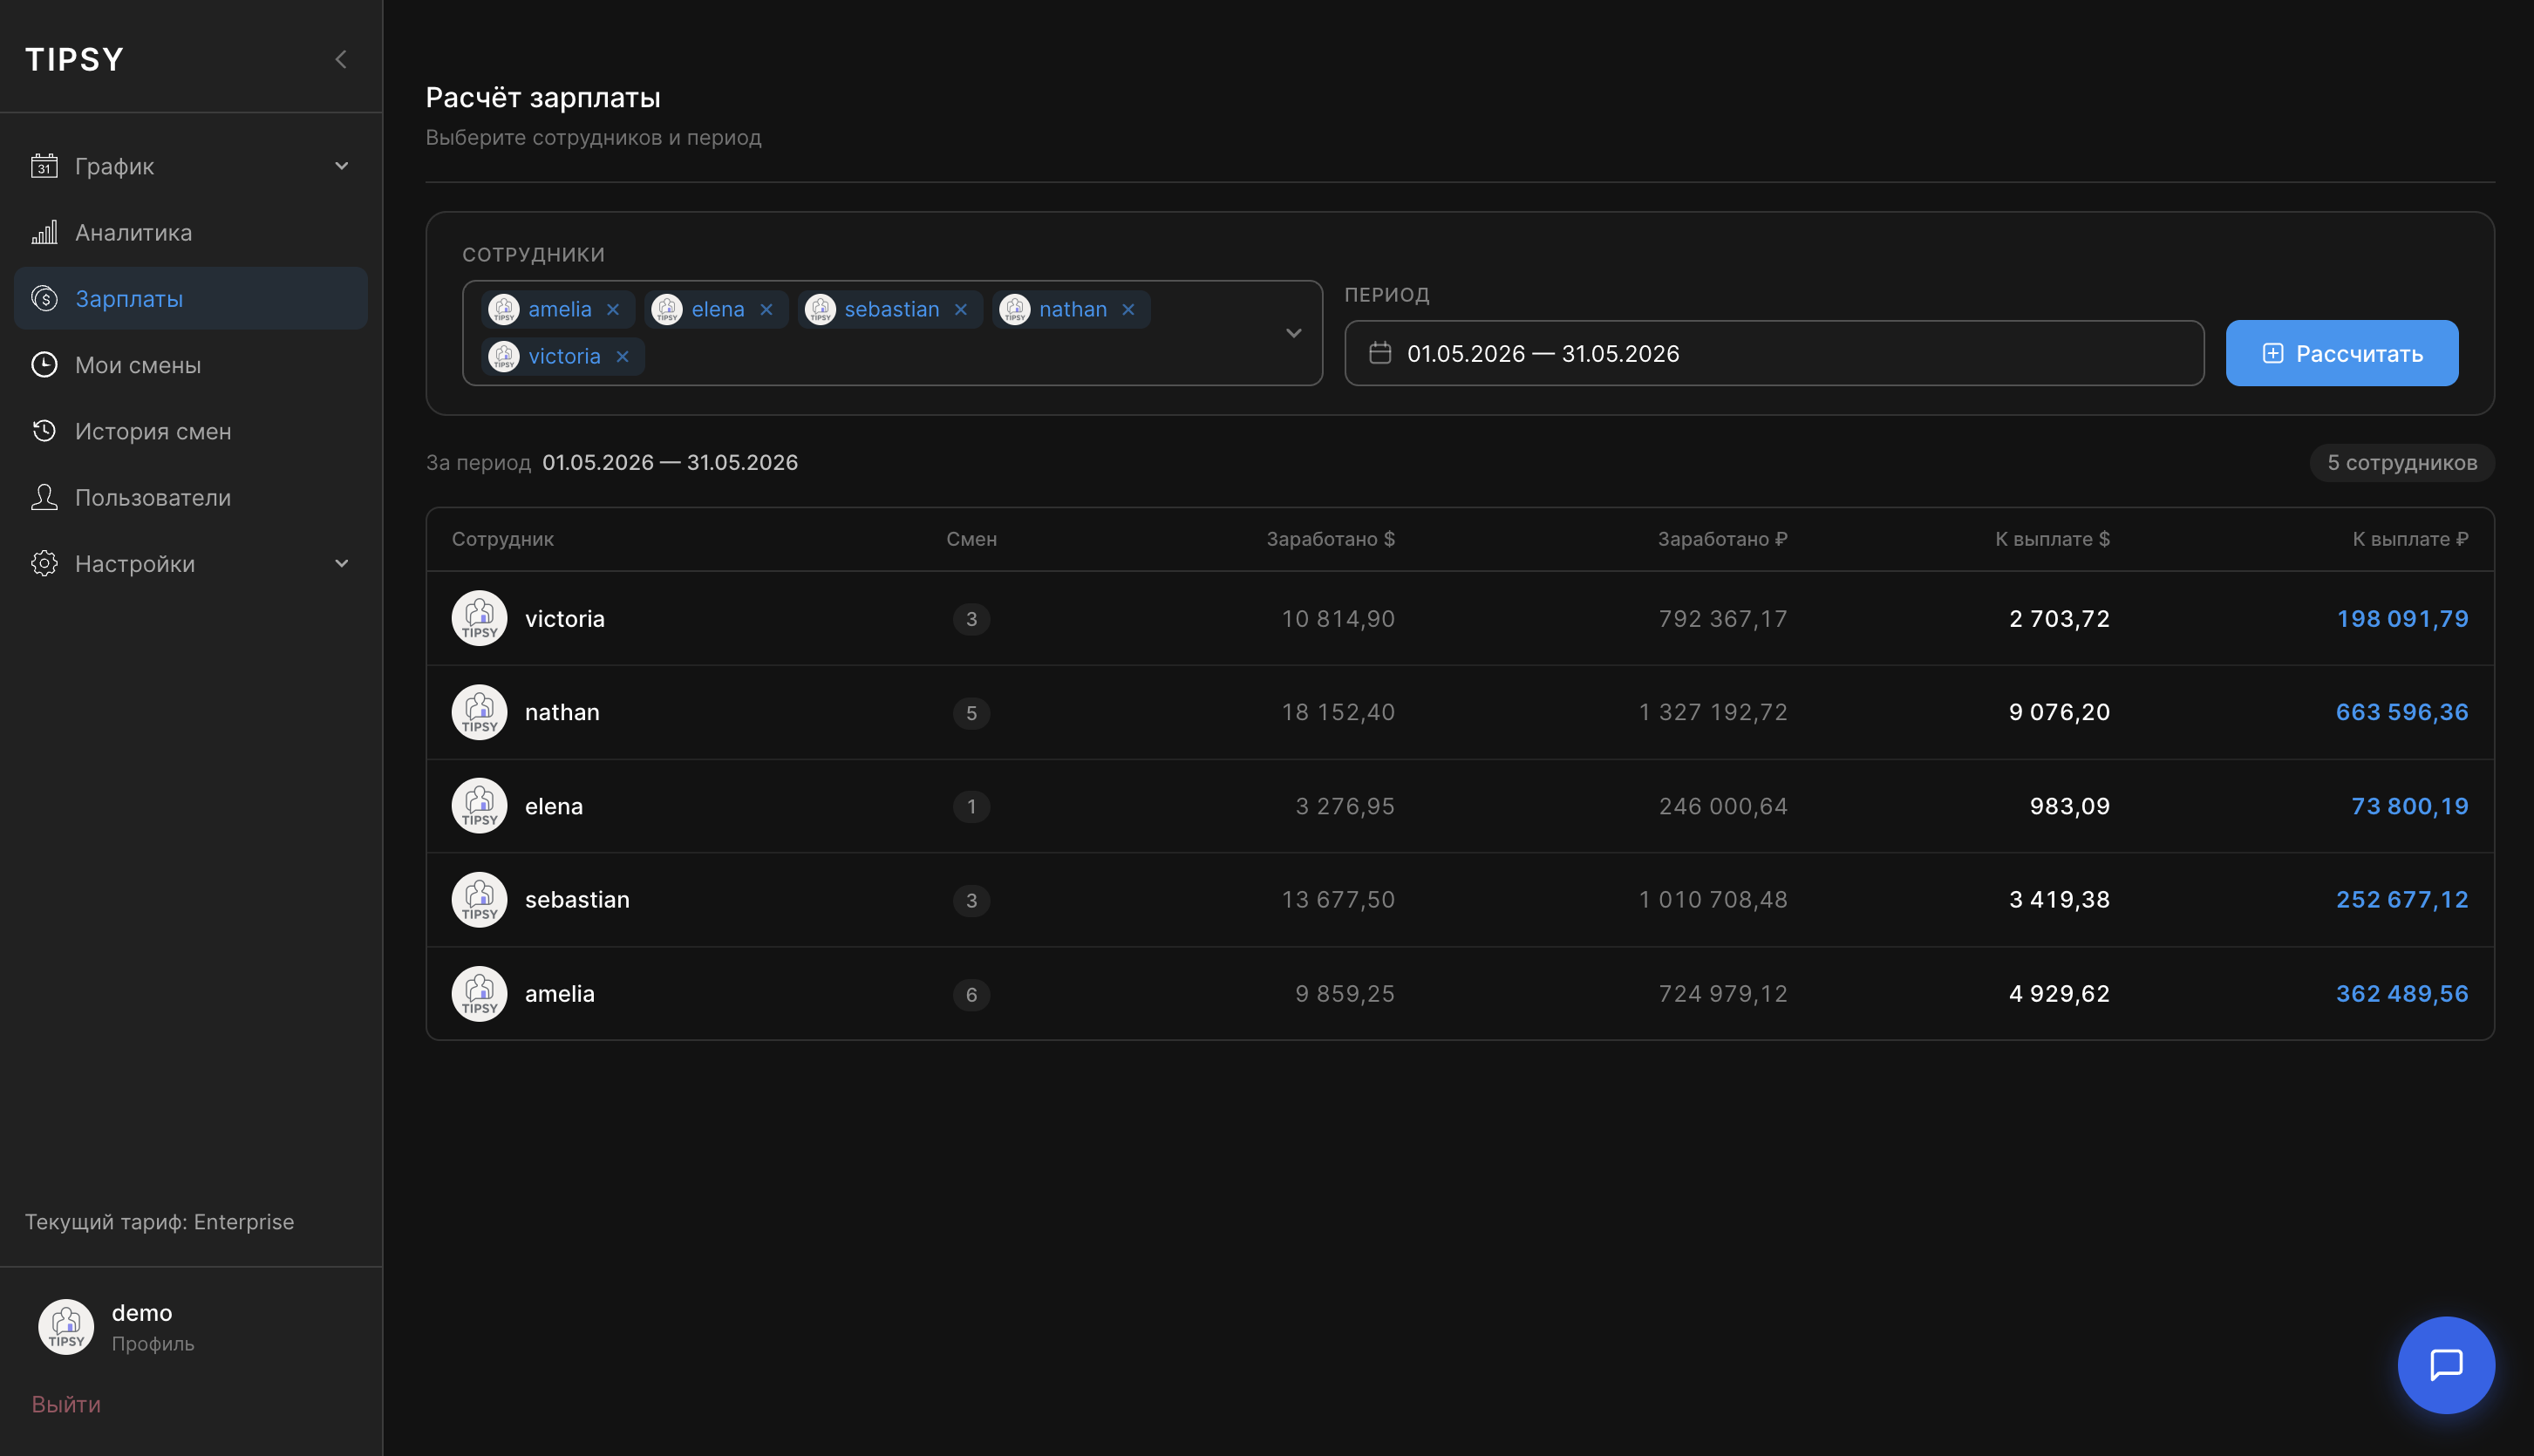The width and height of the screenshot is (2534, 1456).
Task: Click amelia's shift count badge 6
Action: [971, 995]
